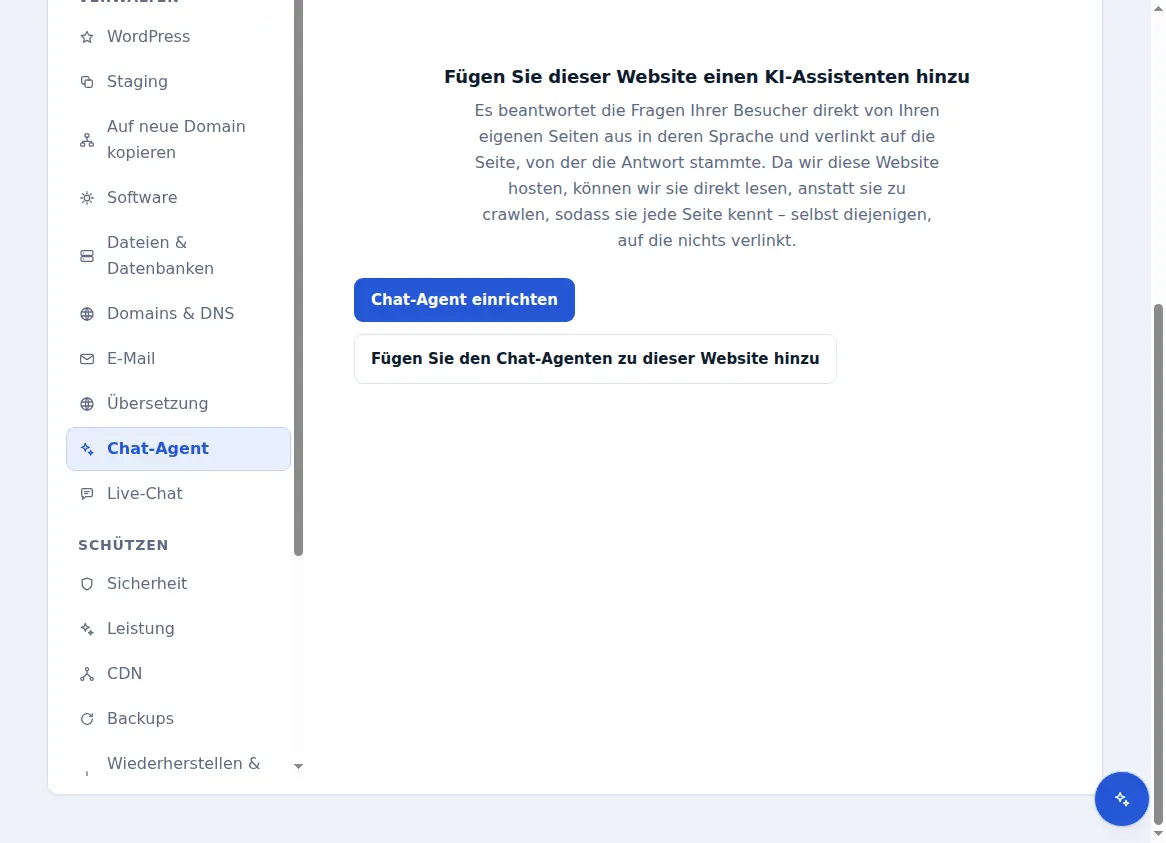Image resolution: width=1166 pixels, height=843 pixels.
Task: Click the sidebar scroll down arrow
Action: pyautogui.click(x=298, y=766)
